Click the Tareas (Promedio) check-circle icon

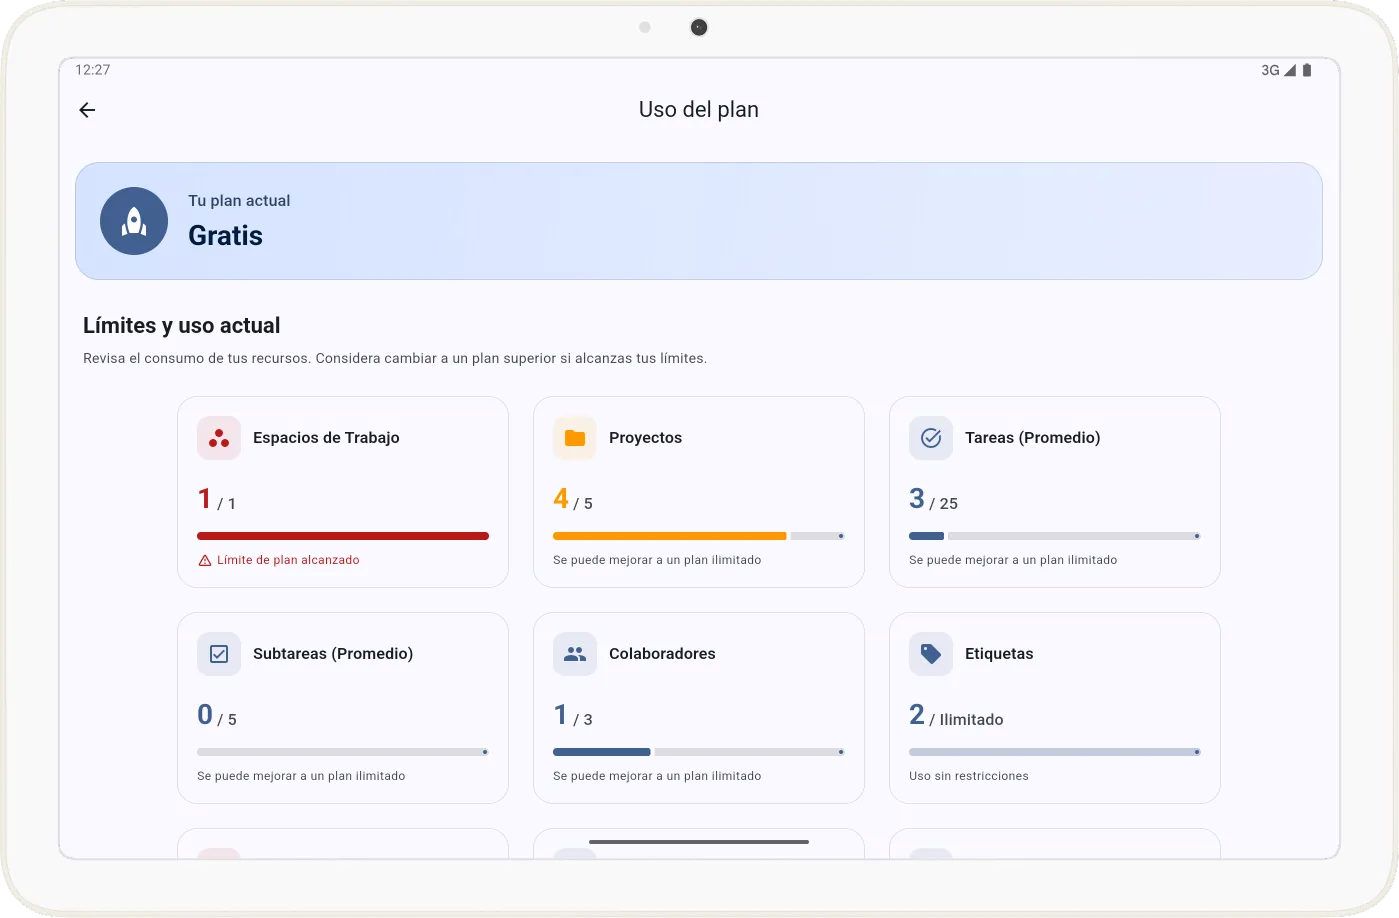(931, 438)
